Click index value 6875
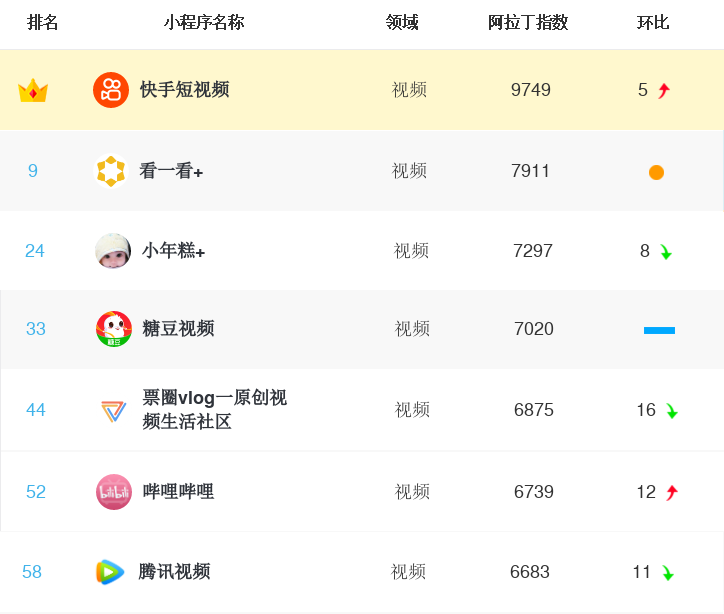This screenshot has height=614, width=724. click(x=534, y=410)
